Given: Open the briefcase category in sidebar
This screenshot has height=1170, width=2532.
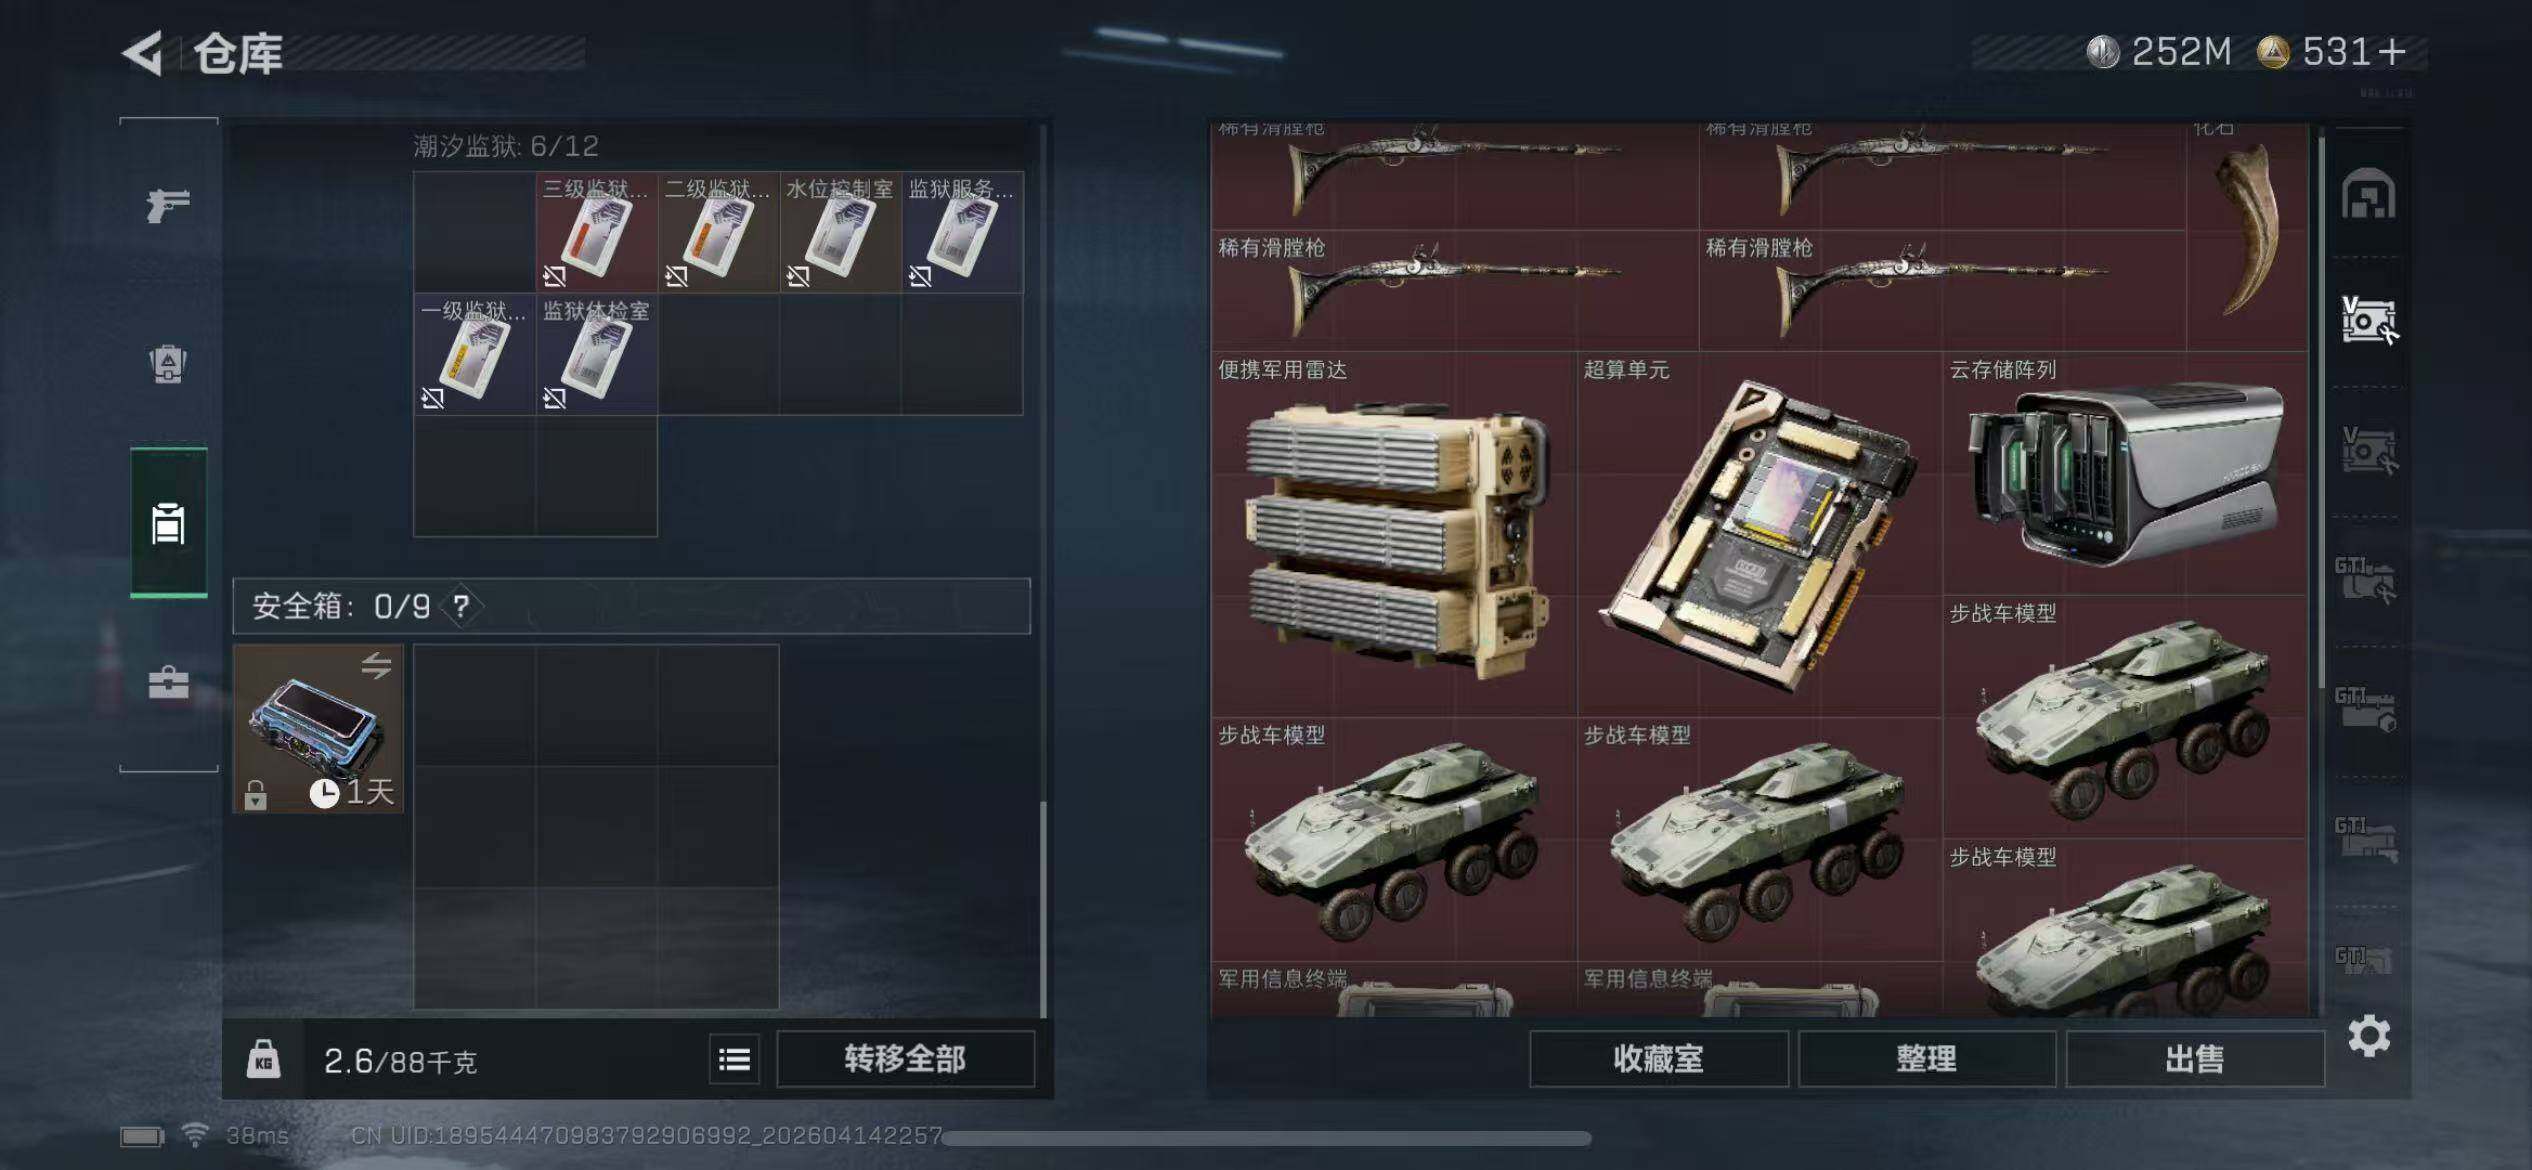Looking at the screenshot, I should [x=168, y=683].
